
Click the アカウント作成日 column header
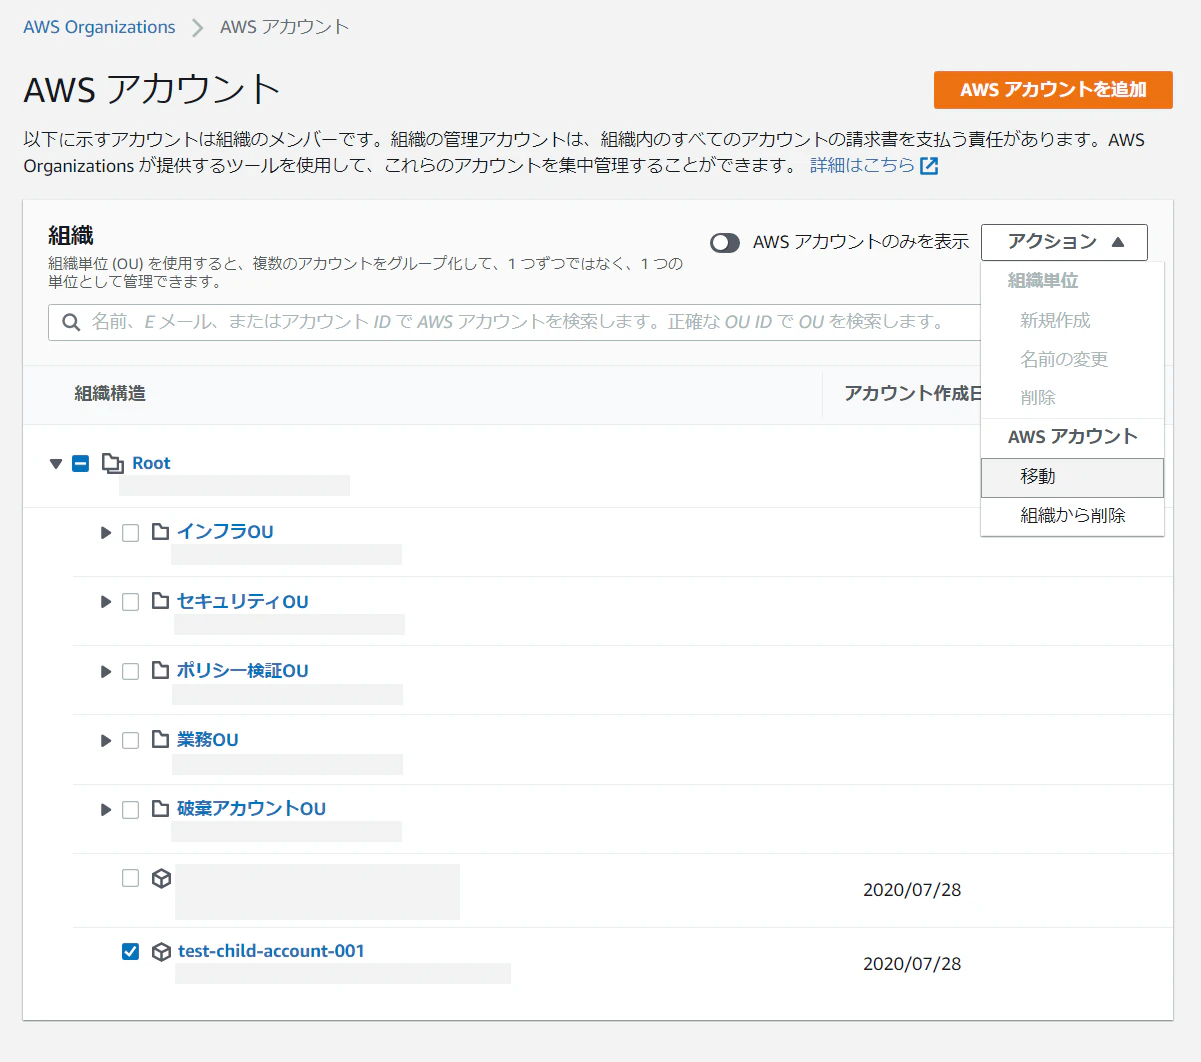pos(913,394)
